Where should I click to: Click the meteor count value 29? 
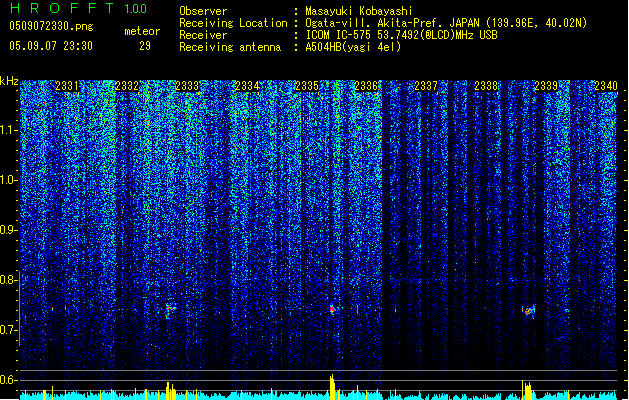[x=145, y=46]
